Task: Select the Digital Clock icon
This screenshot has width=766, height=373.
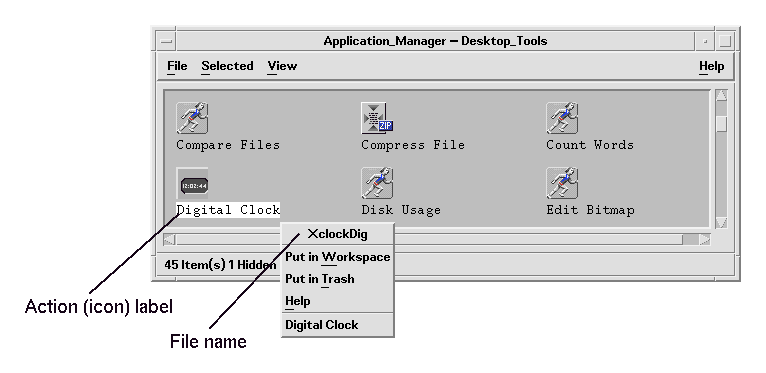Action: [x=192, y=183]
